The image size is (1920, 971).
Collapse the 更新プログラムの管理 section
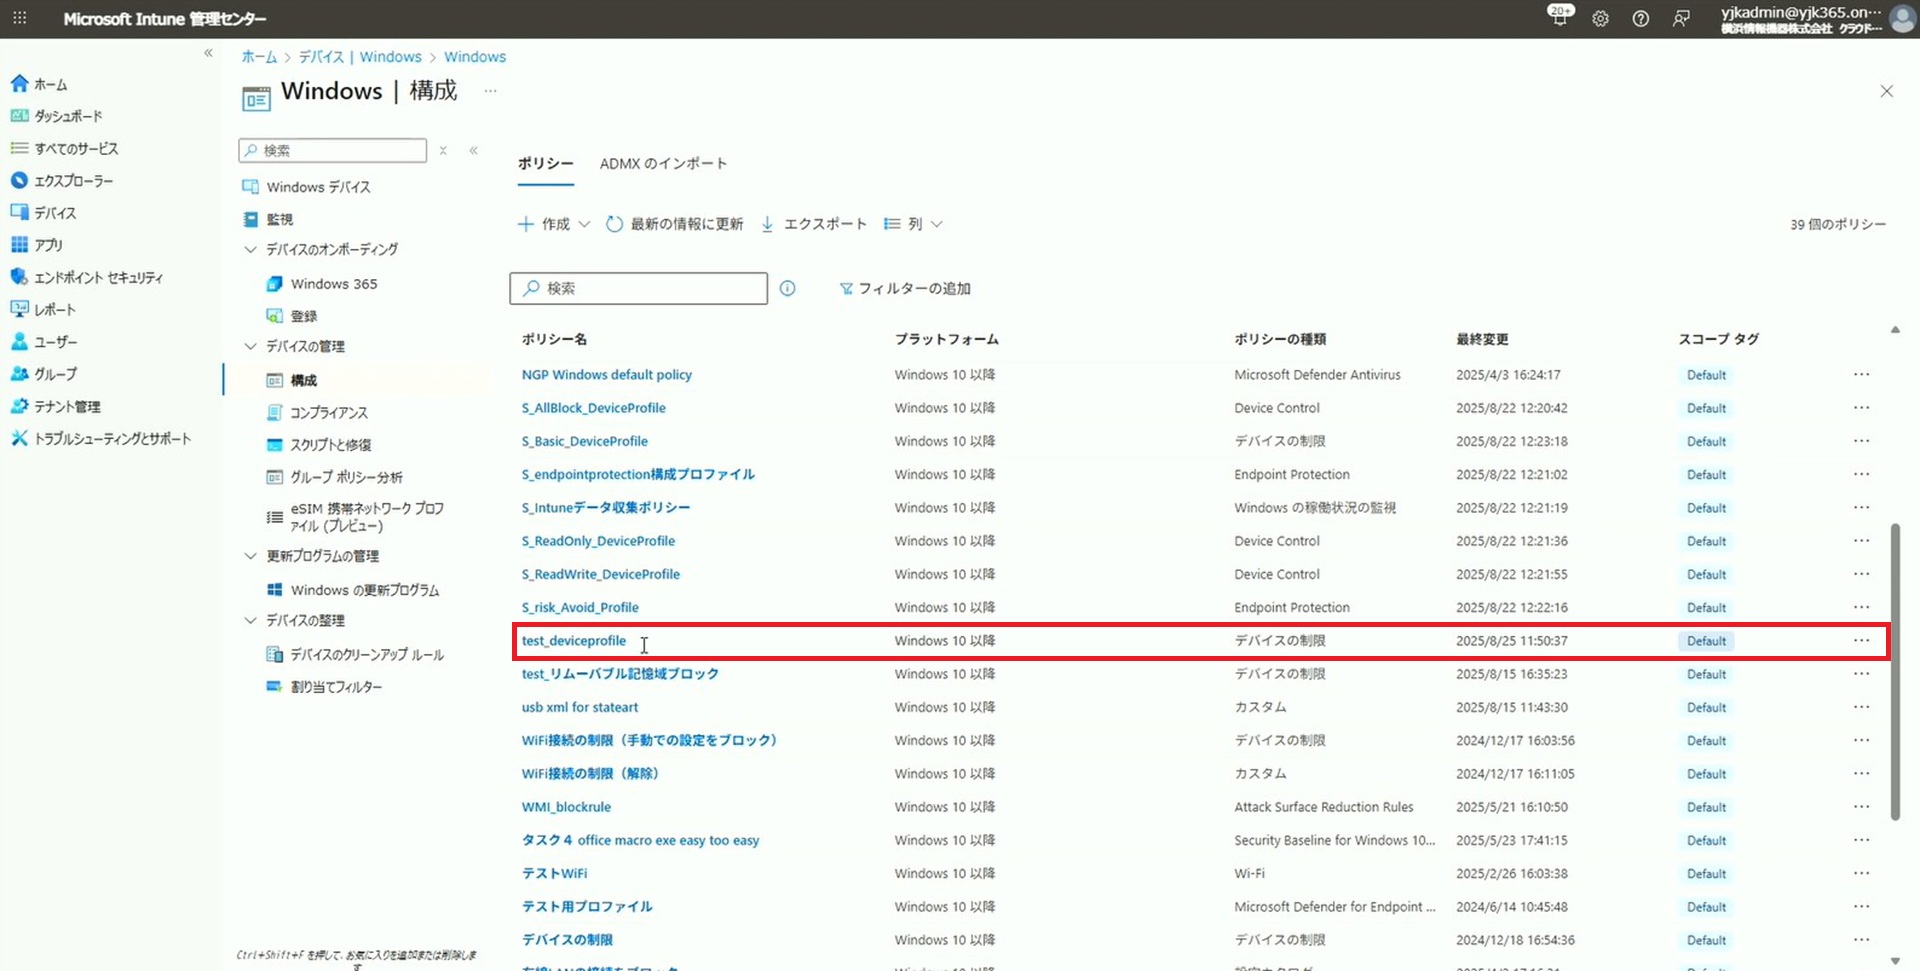250,556
